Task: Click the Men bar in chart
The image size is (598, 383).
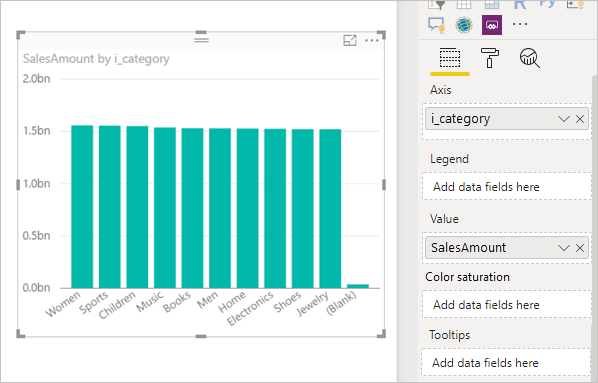Action: click(x=220, y=208)
